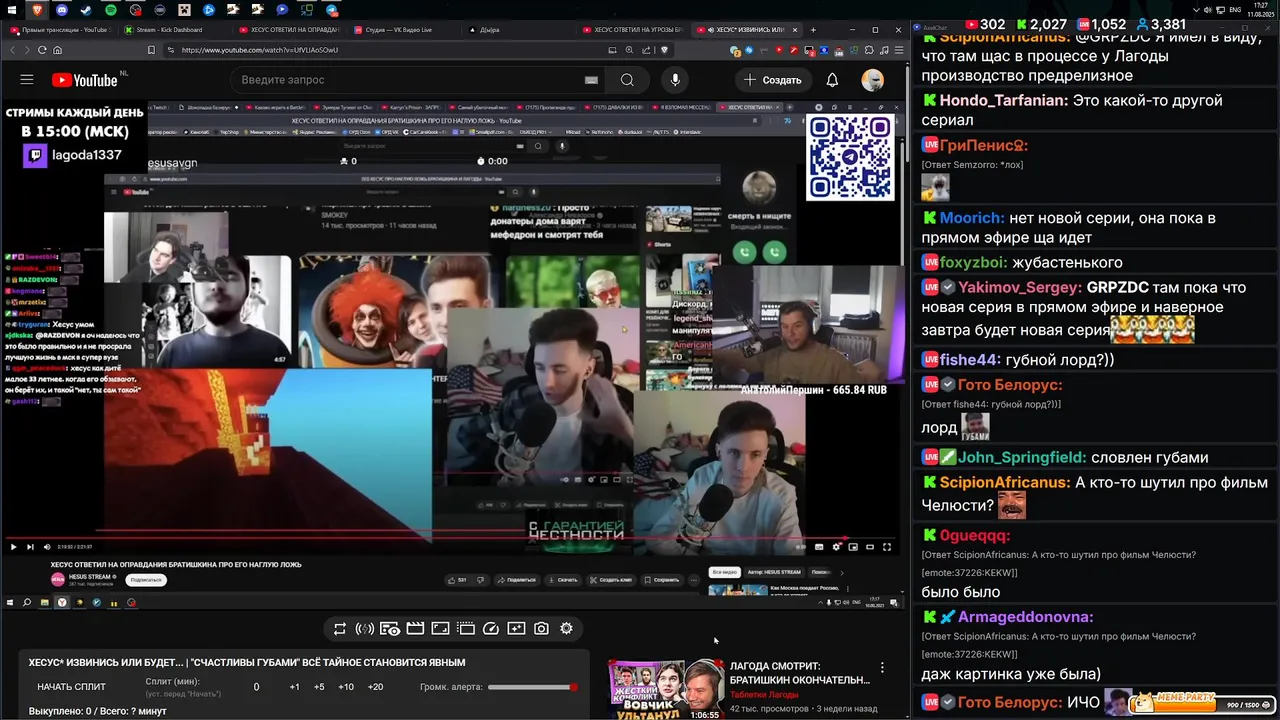1280x720 pixels.
Task: Open a new browser tab
Action: (x=813, y=30)
